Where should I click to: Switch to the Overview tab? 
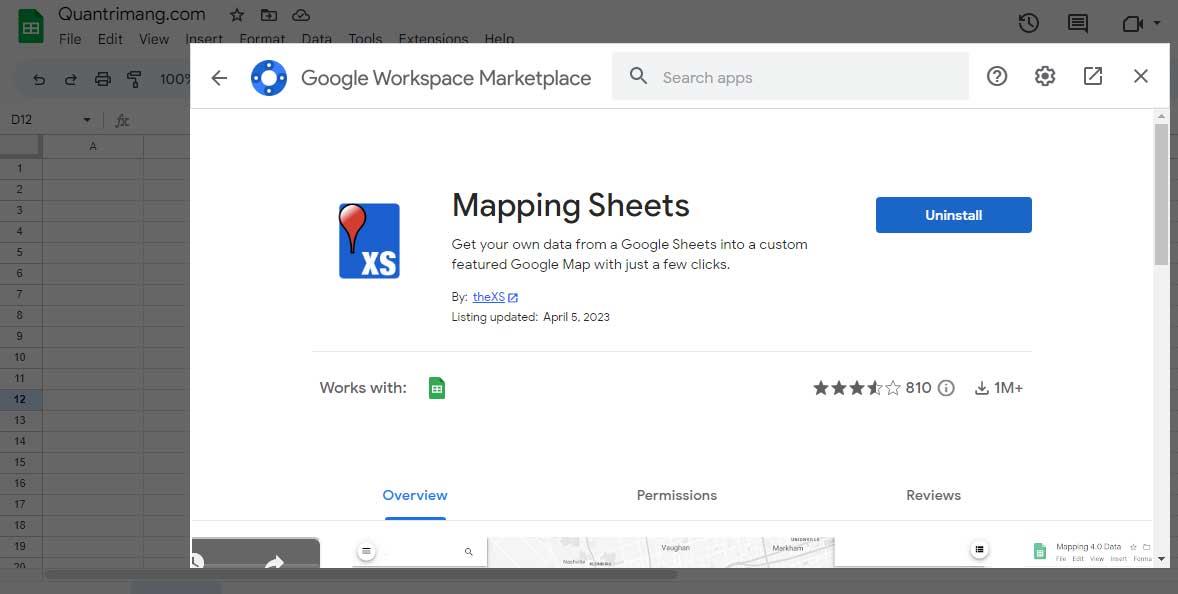tap(415, 495)
